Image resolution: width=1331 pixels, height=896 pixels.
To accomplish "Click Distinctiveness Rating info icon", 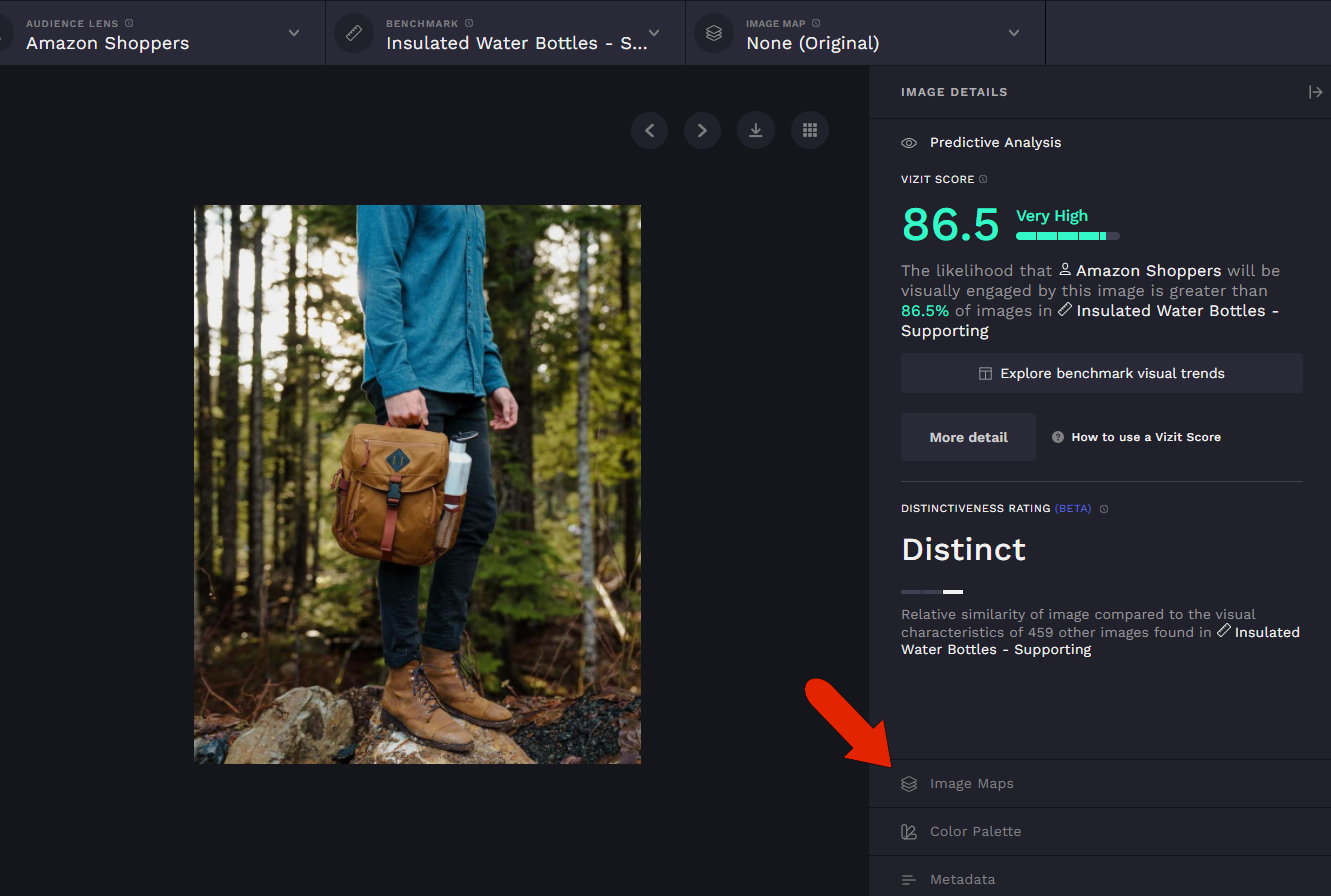I will pyautogui.click(x=1104, y=509).
